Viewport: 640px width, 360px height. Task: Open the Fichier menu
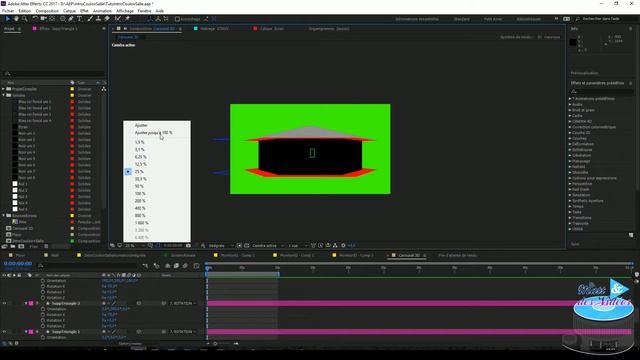pos(8,11)
